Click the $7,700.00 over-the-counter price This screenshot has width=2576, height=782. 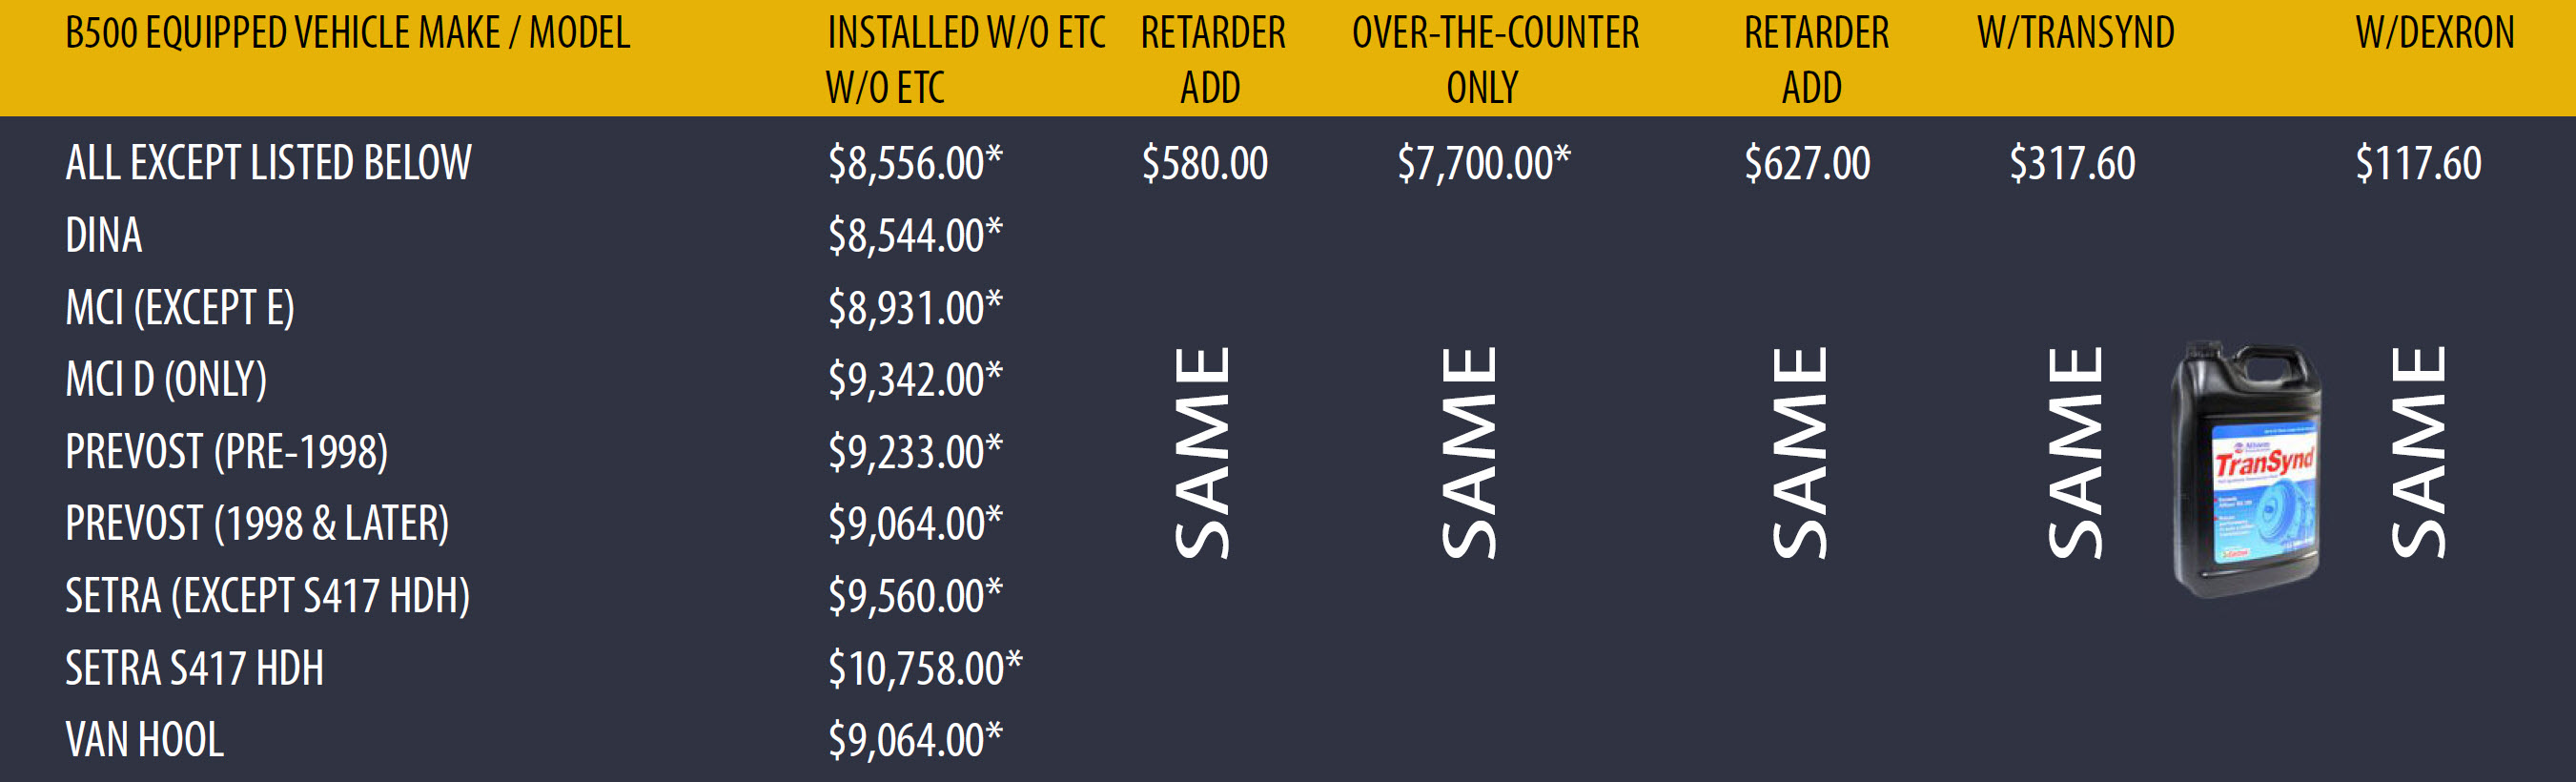pyautogui.click(x=1483, y=163)
